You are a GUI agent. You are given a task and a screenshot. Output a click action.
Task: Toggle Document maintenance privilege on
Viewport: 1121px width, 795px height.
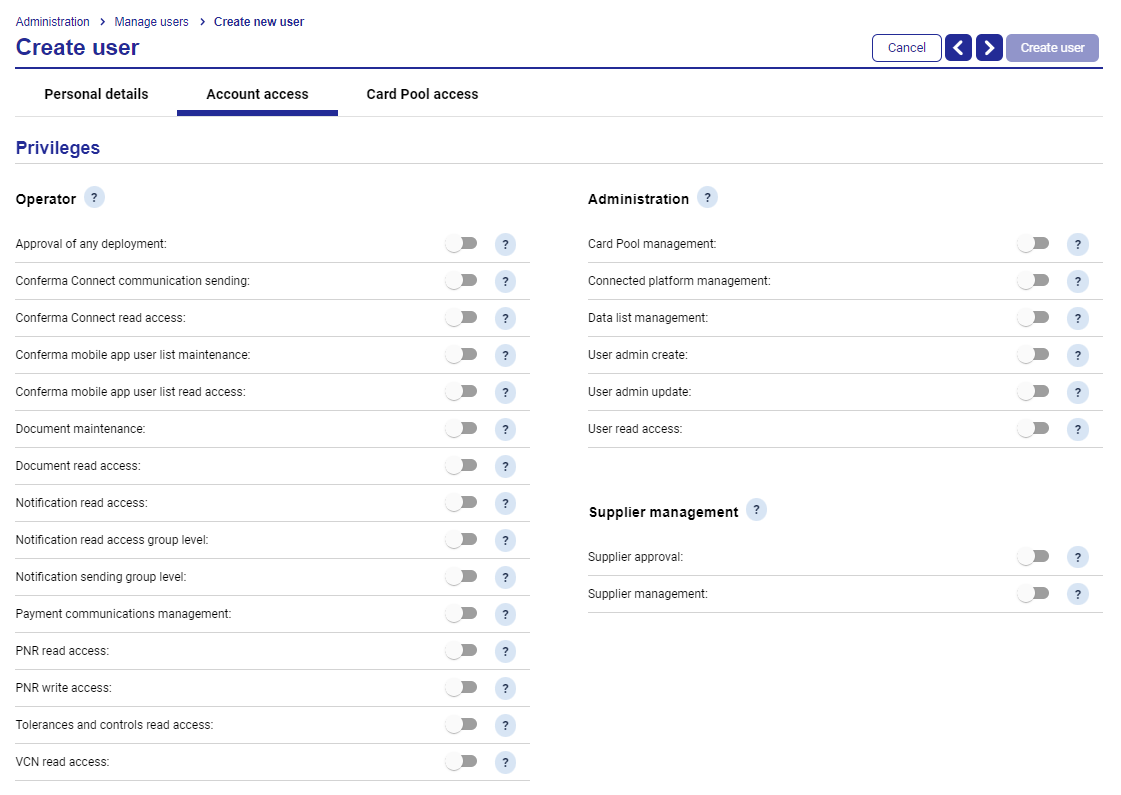point(461,428)
